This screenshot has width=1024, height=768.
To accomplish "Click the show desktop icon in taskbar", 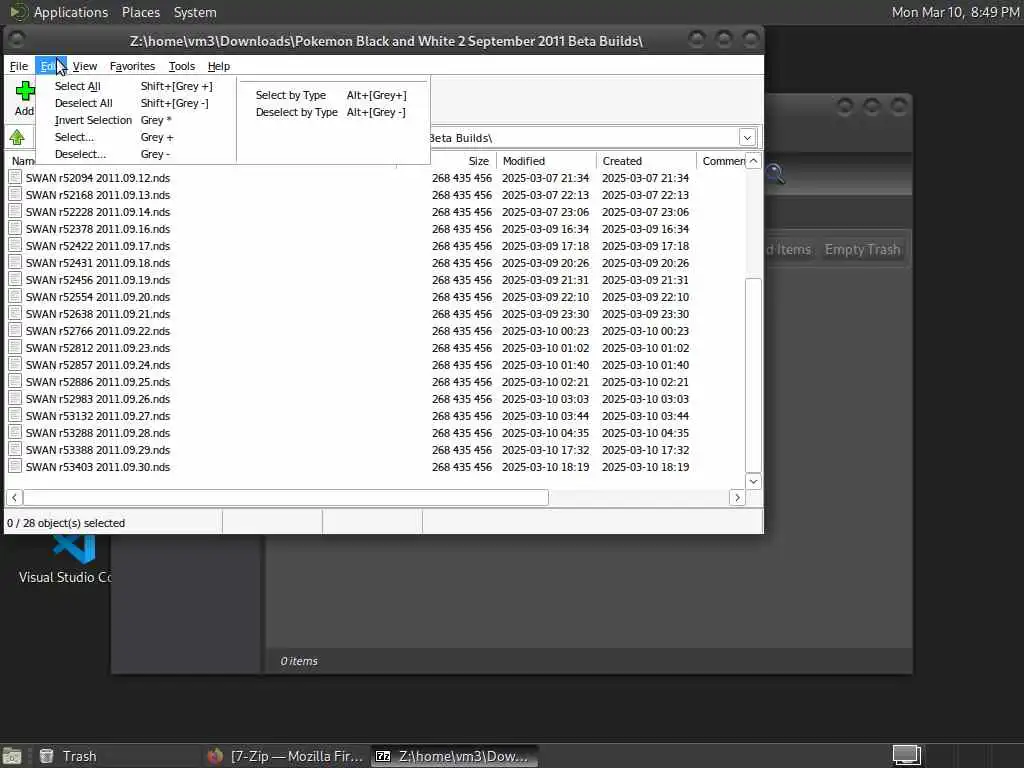I will coord(12,756).
